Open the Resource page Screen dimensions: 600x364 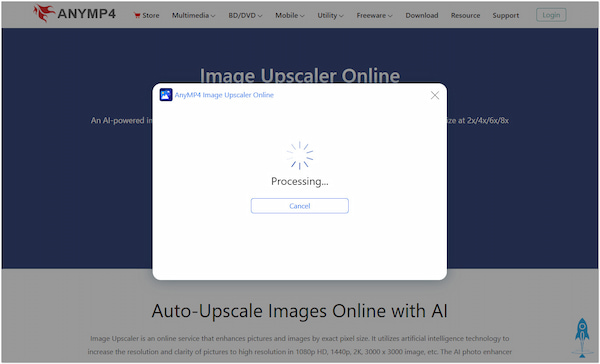tap(465, 15)
